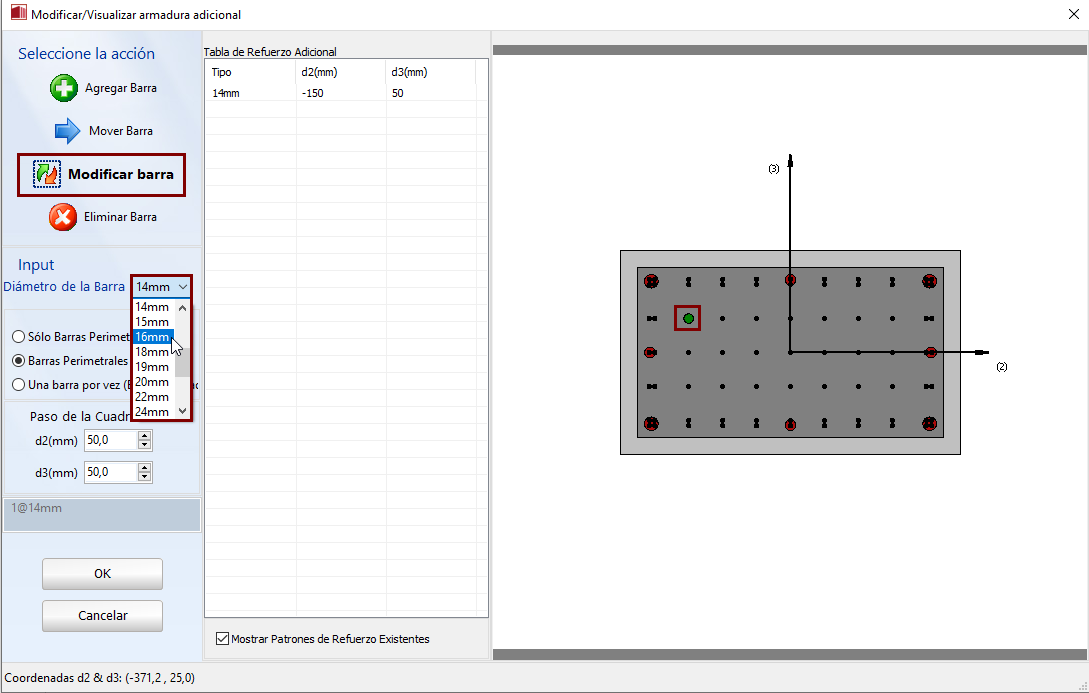Choose 16mm from the diameter list
This screenshot has width=1089, height=693.
pos(152,337)
